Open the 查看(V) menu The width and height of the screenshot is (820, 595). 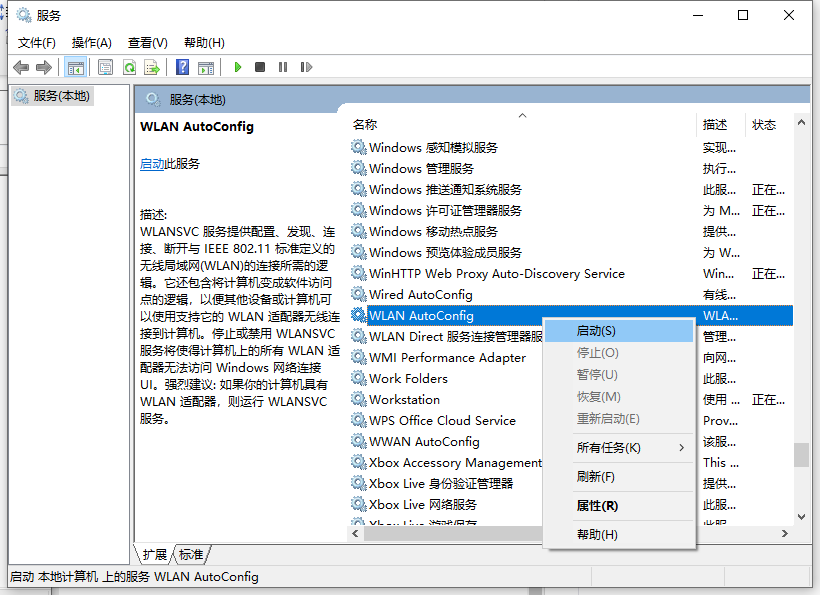click(147, 43)
